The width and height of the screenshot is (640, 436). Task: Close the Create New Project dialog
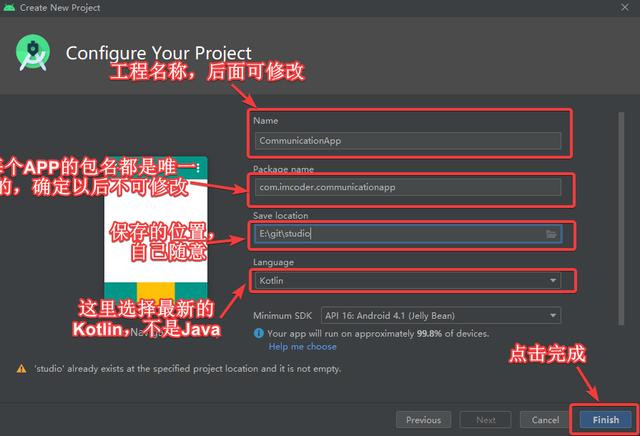point(625,7)
